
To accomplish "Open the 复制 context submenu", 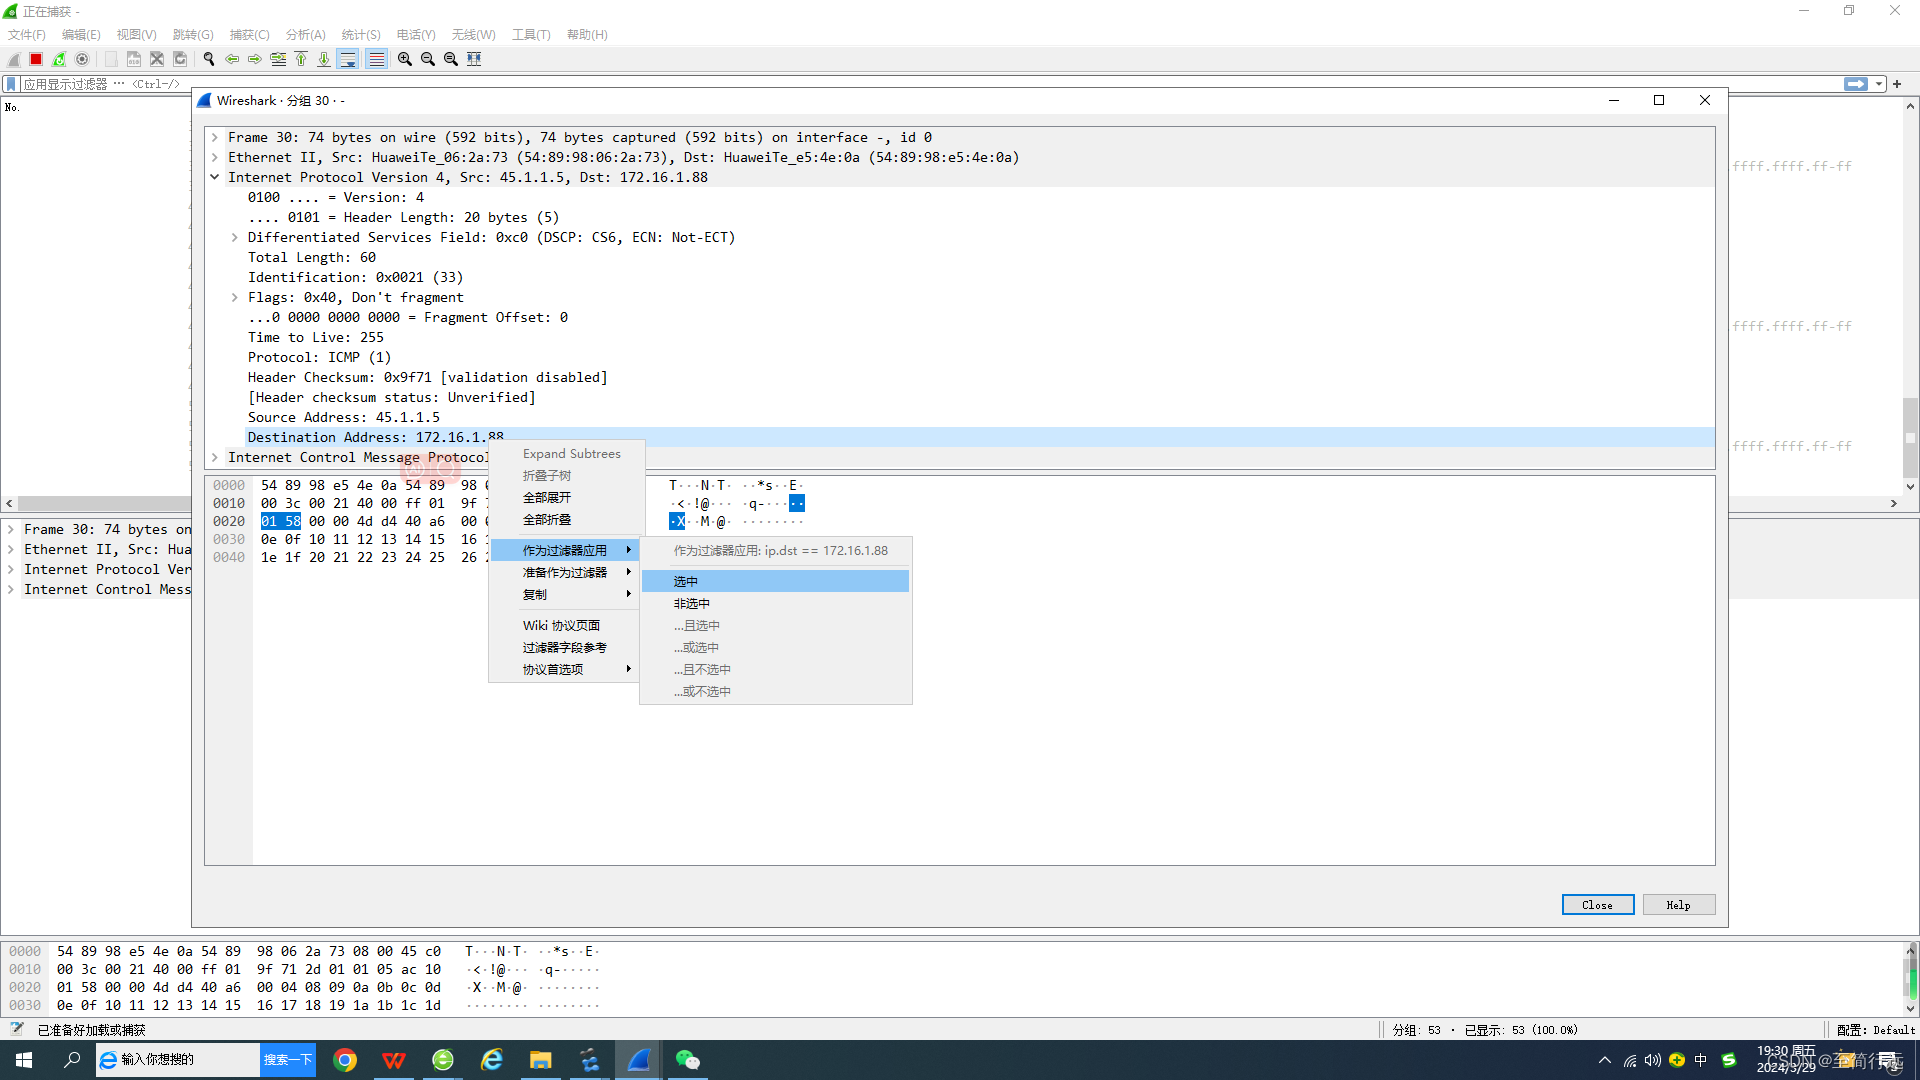I will point(564,594).
